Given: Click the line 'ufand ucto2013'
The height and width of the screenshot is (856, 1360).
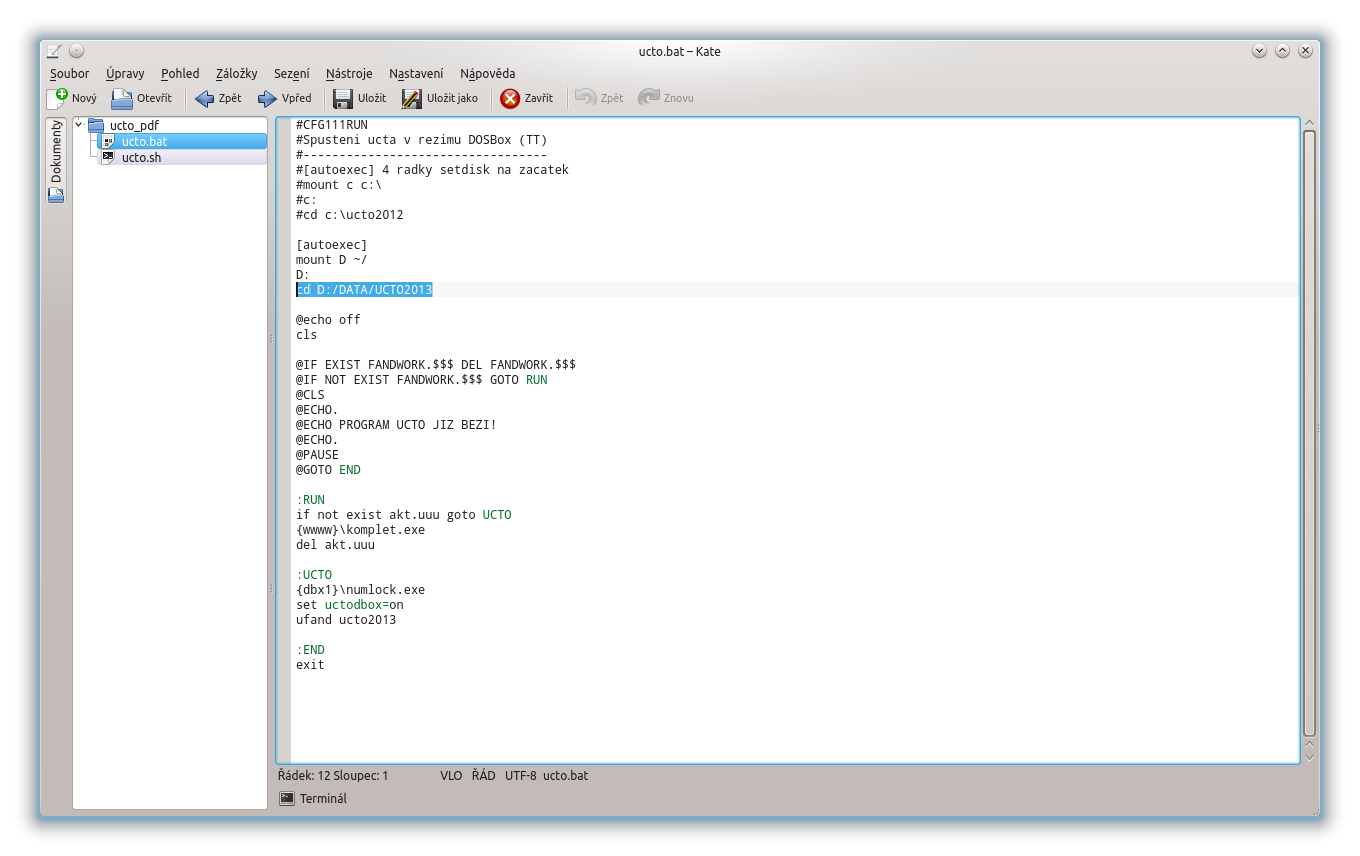Looking at the screenshot, I should (x=346, y=620).
